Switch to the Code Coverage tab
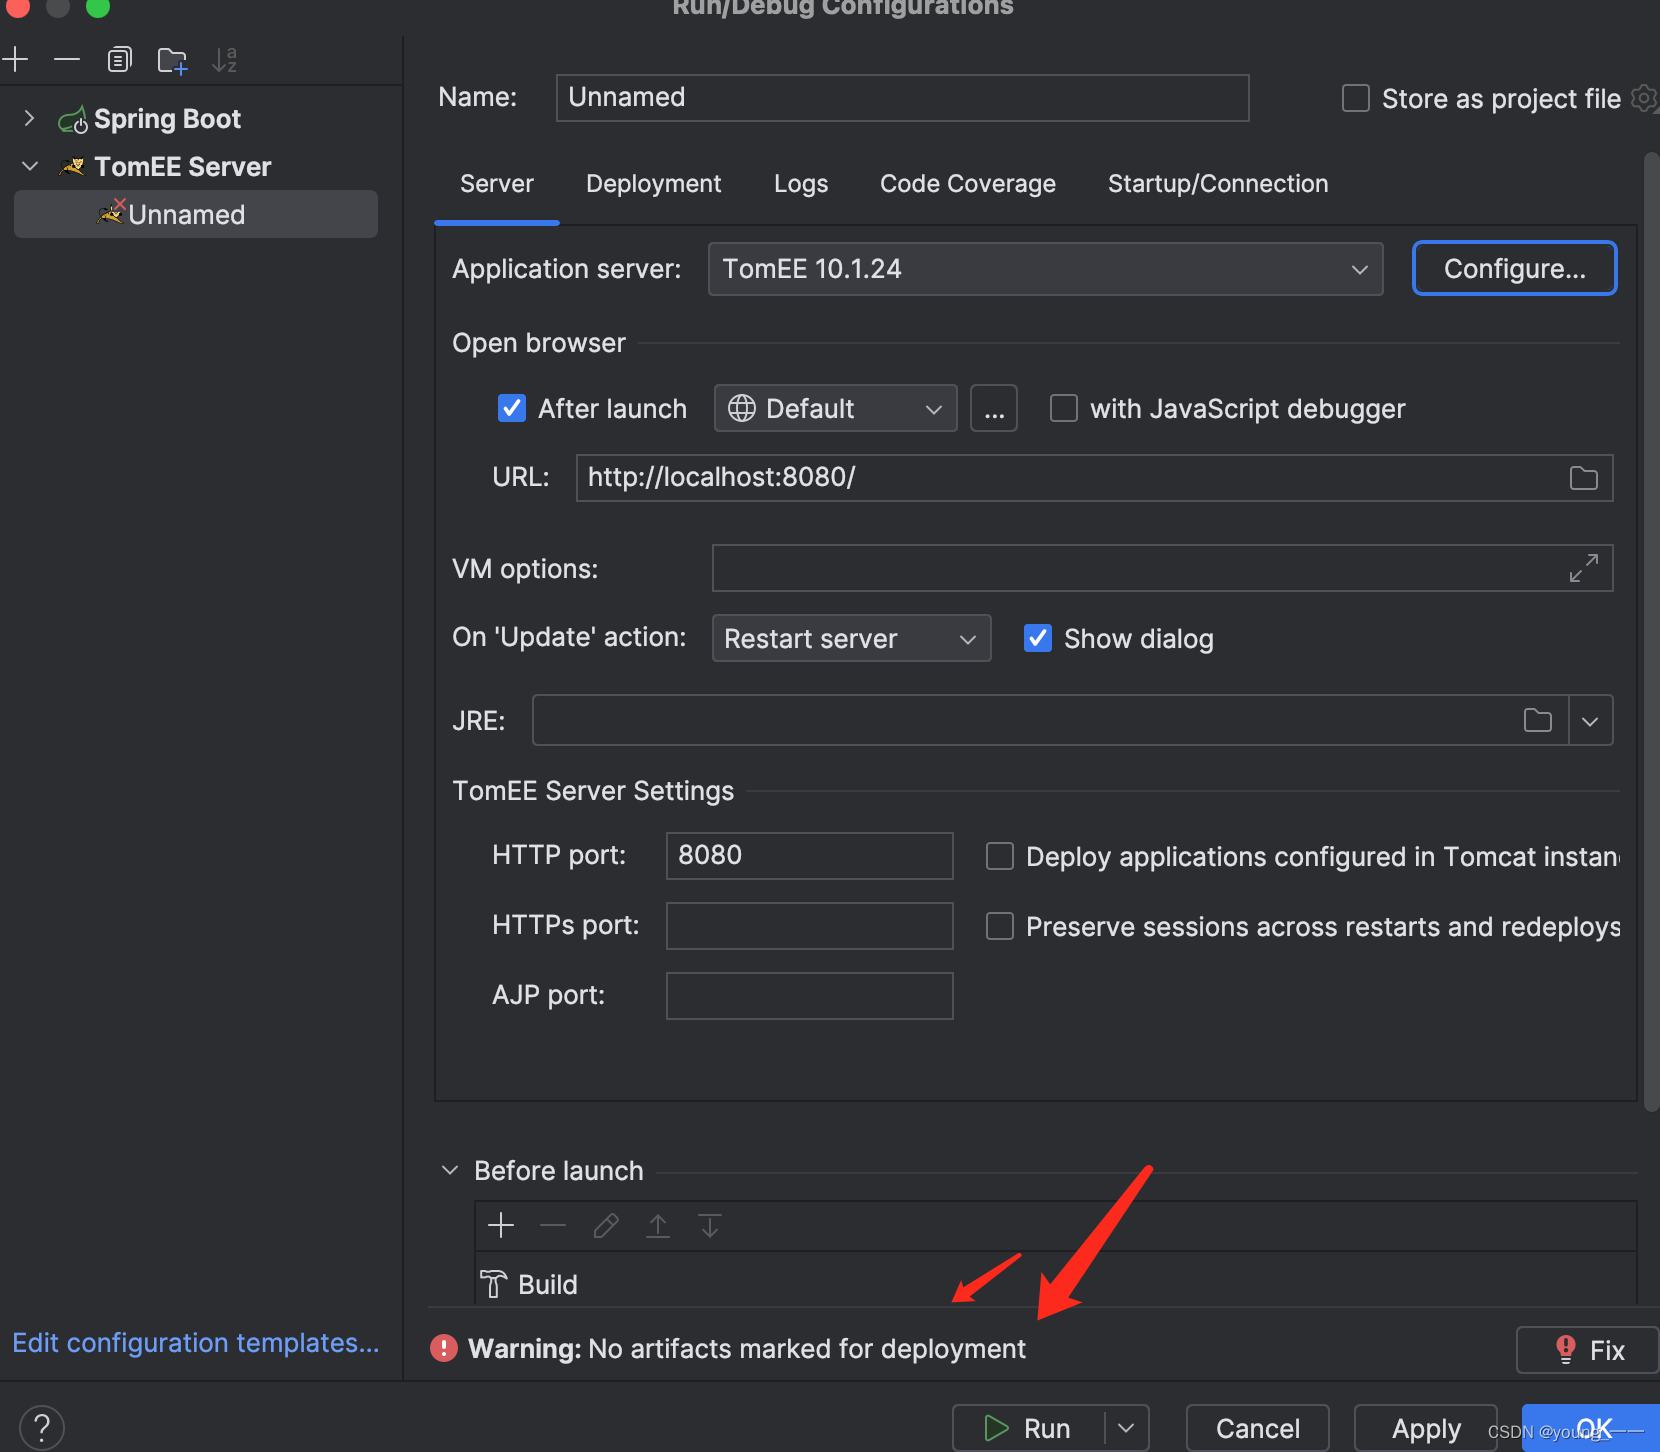The width and height of the screenshot is (1660, 1452). click(968, 184)
